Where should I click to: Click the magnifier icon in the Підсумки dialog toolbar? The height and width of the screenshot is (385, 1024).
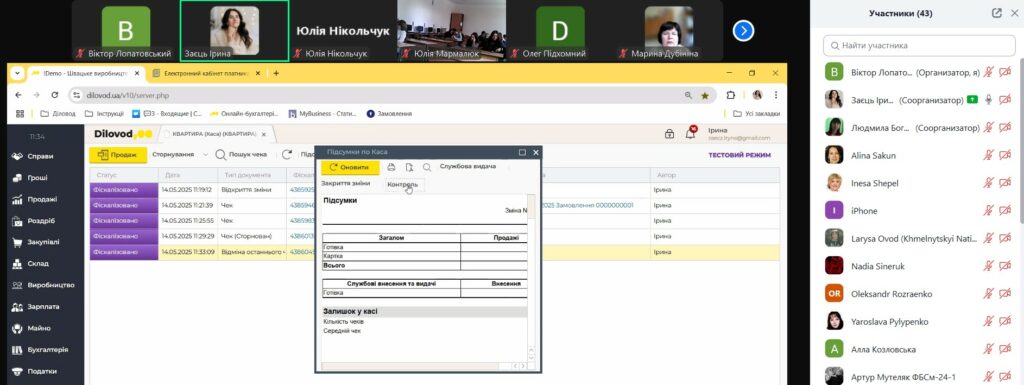tap(426, 167)
